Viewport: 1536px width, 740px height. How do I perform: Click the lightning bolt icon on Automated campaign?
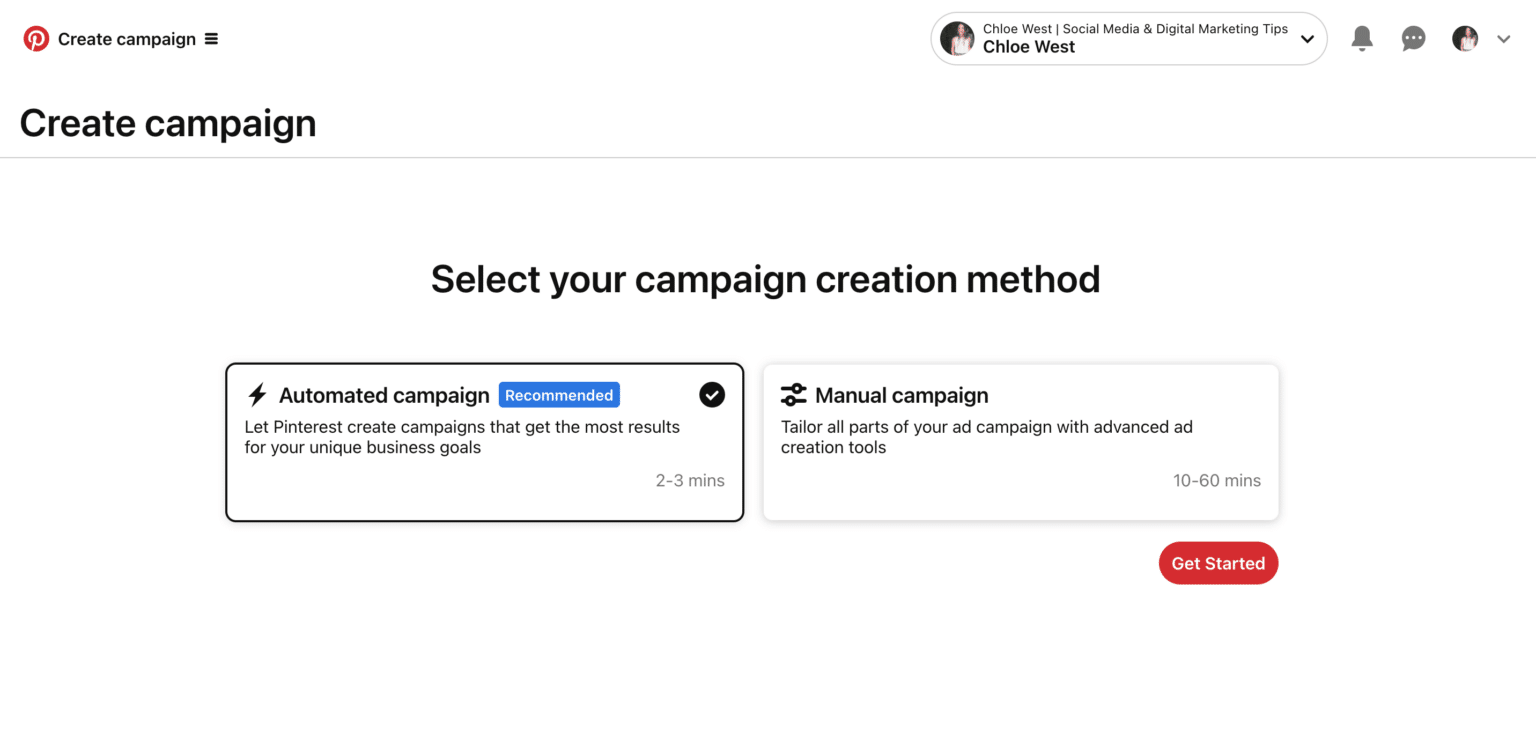click(257, 394)
